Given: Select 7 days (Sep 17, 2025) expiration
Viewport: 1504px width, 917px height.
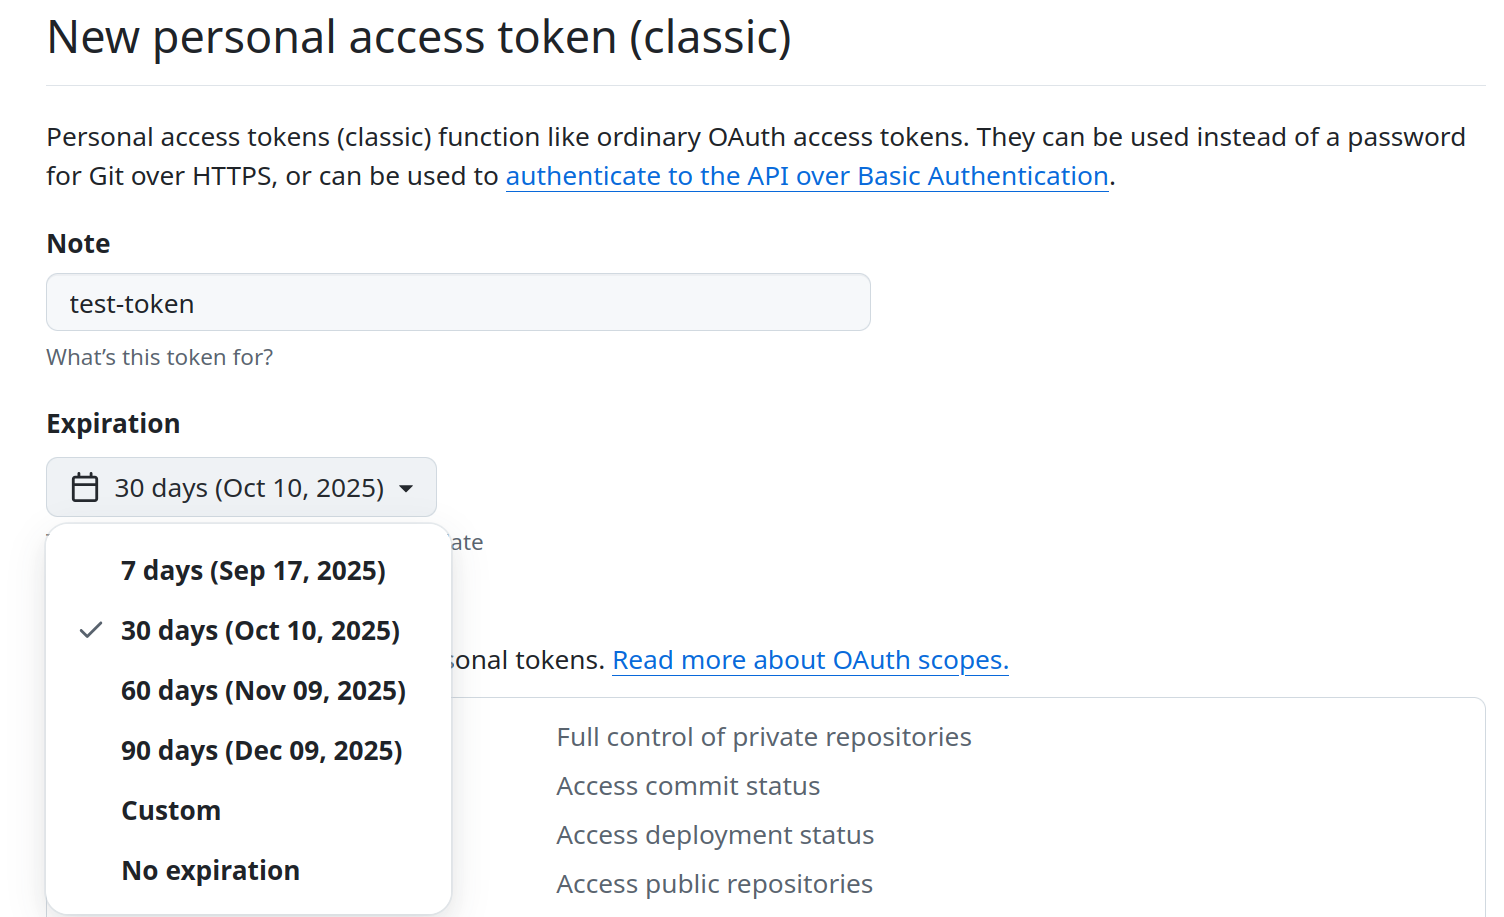Looking at the screenshot, I should [253, 571].
